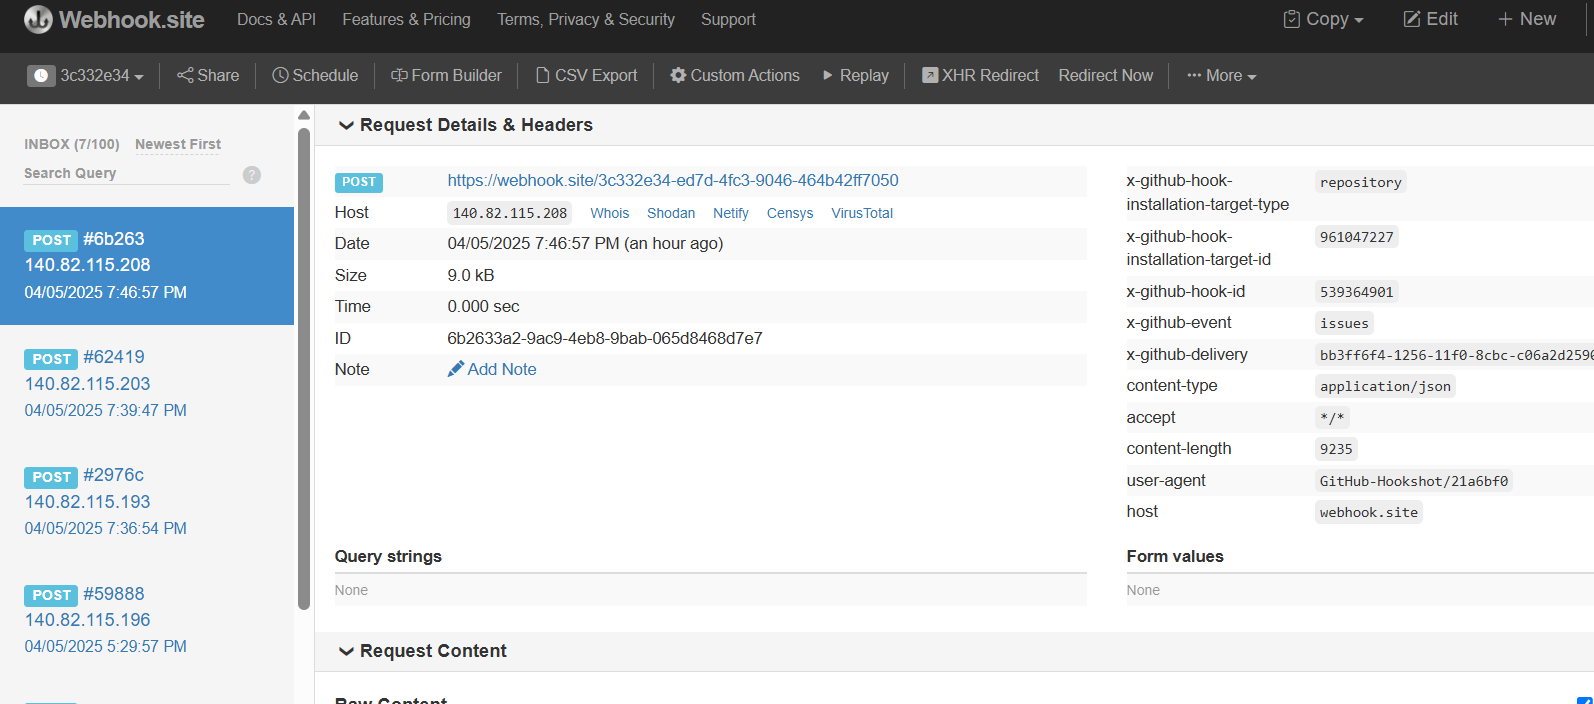Viewport: 1594px width, 704px height.
Task: Open the Schedule option
Action: [x=315, y=76]
